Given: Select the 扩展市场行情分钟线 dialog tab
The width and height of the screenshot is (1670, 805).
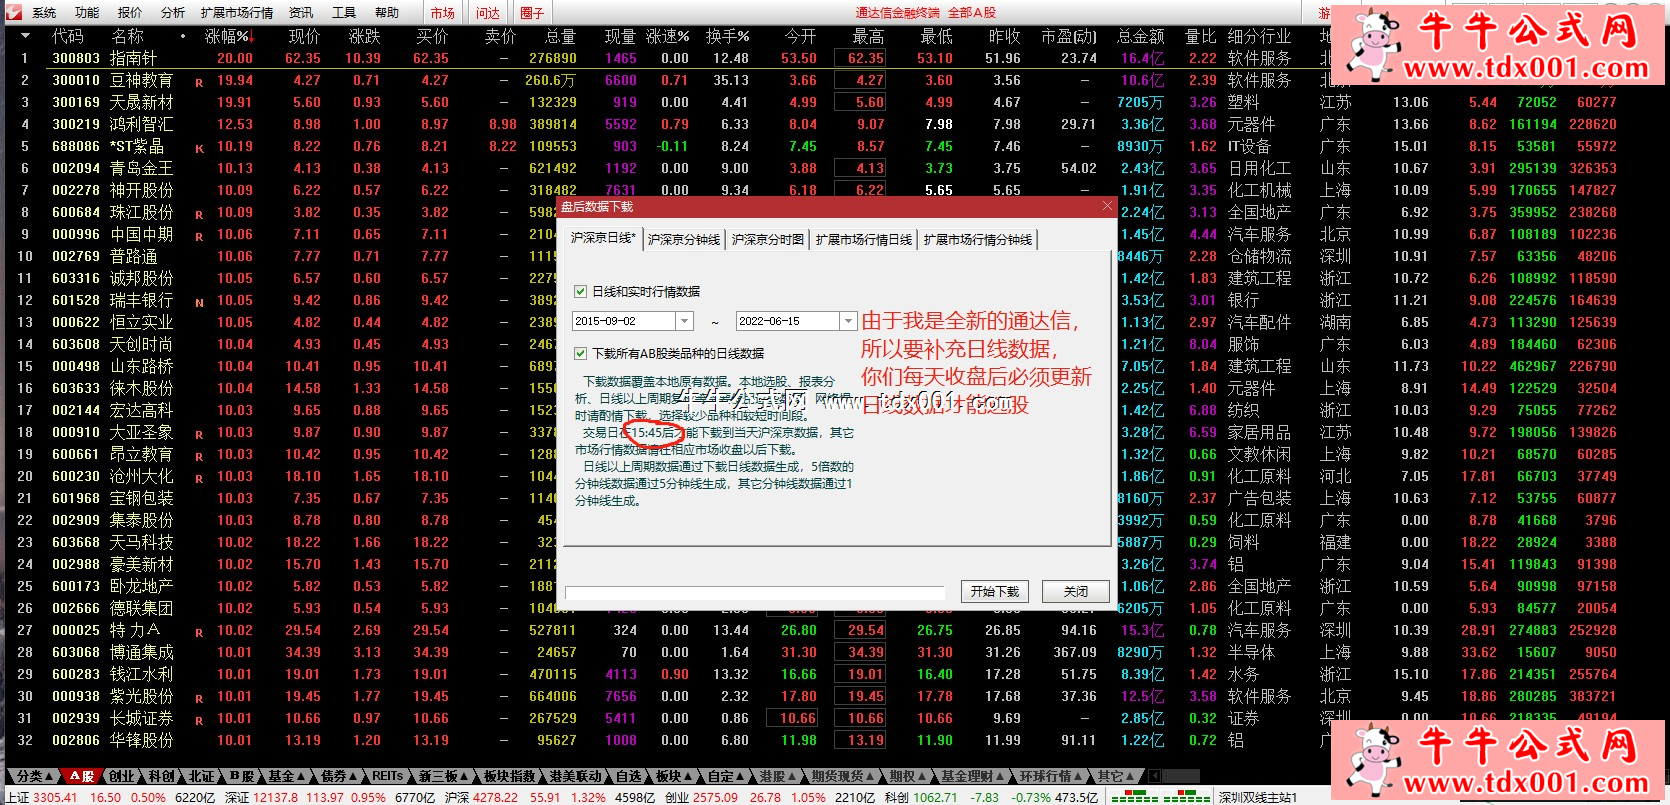Looking at the screenshot, I should point(978,240).
